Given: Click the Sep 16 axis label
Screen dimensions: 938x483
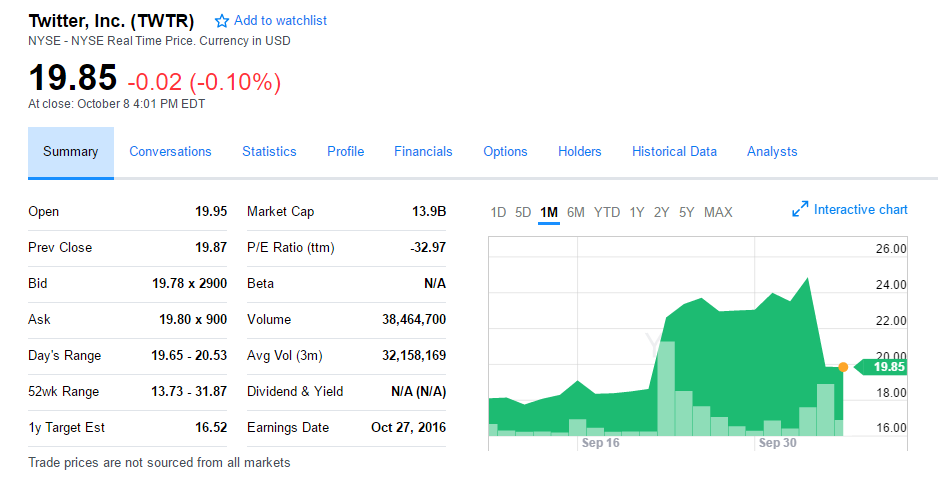Looking at the screenshot, I should coord(600,443).
